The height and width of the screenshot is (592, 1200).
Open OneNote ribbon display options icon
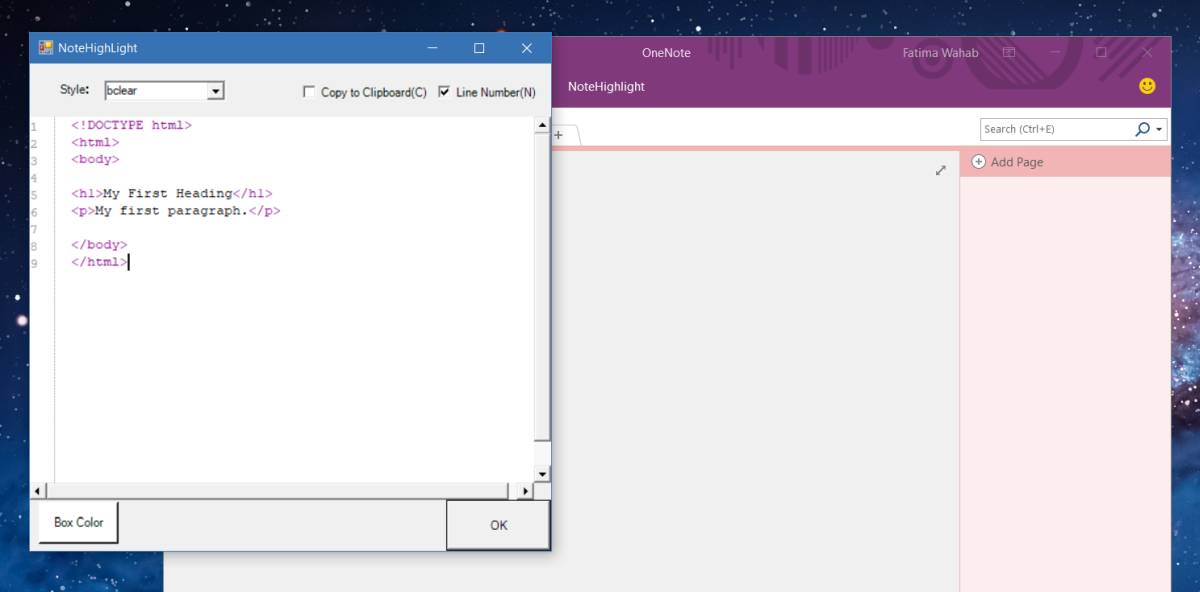pyautogui.click(x=1009, y=52)
